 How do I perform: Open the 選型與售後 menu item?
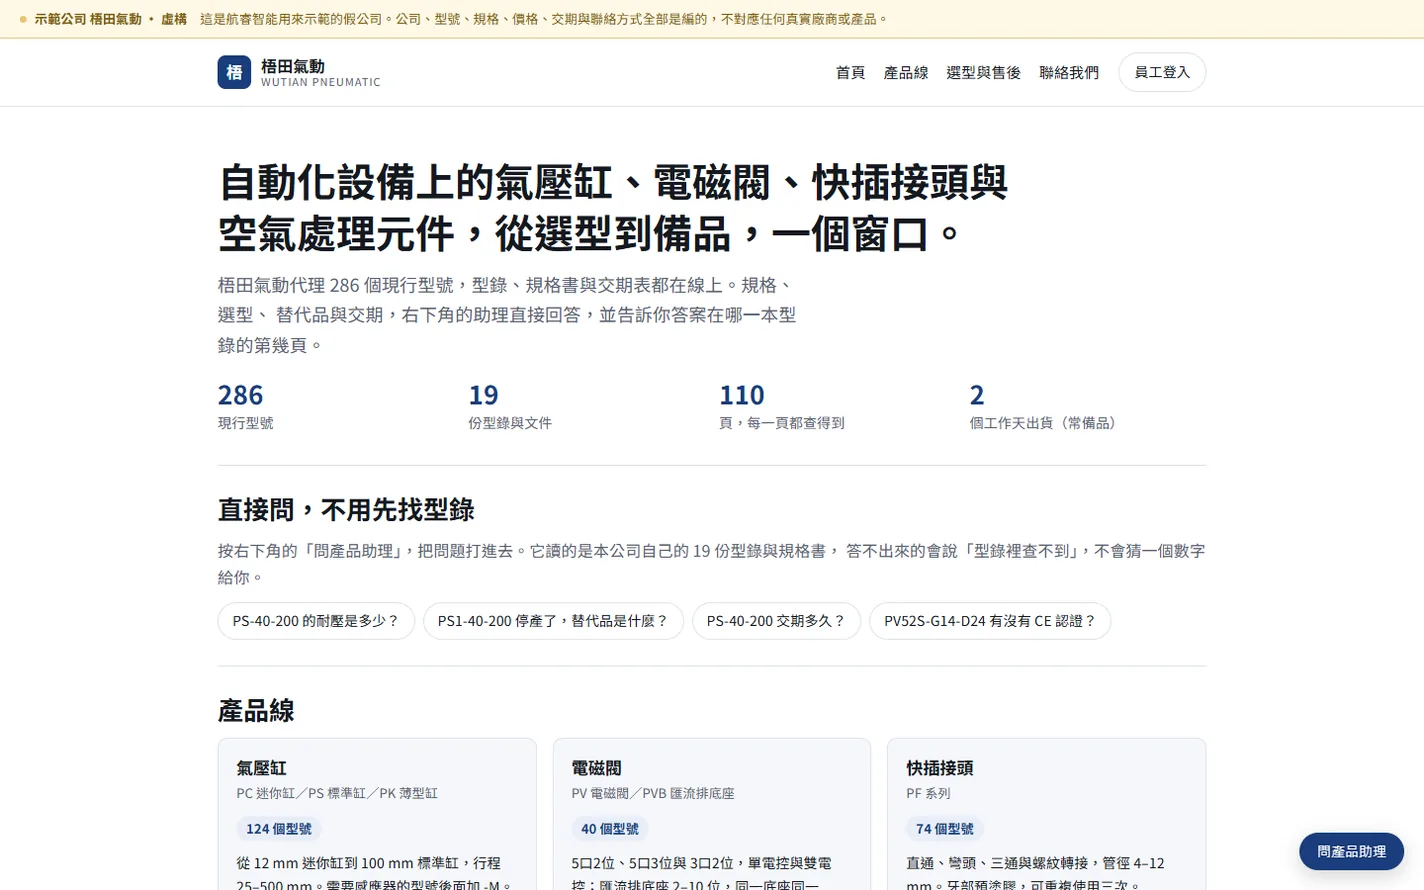[983, 73]
